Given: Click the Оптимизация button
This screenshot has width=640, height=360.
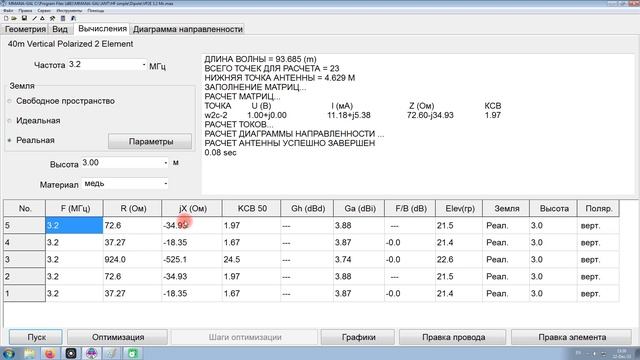Looking at the screenshot, I should click(x=118, y=337).
